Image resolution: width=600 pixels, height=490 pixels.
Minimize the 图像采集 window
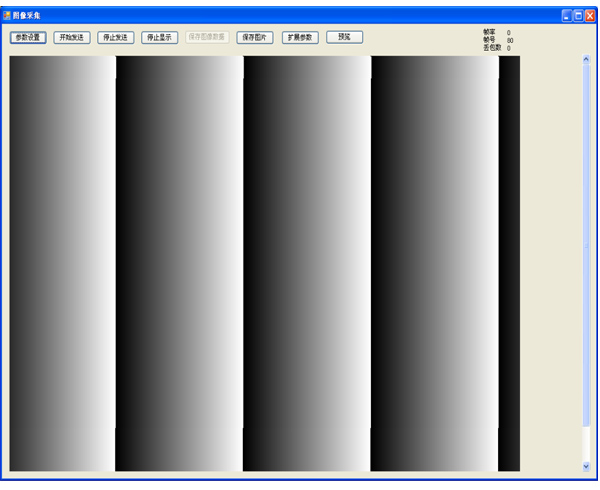(566, 16)
